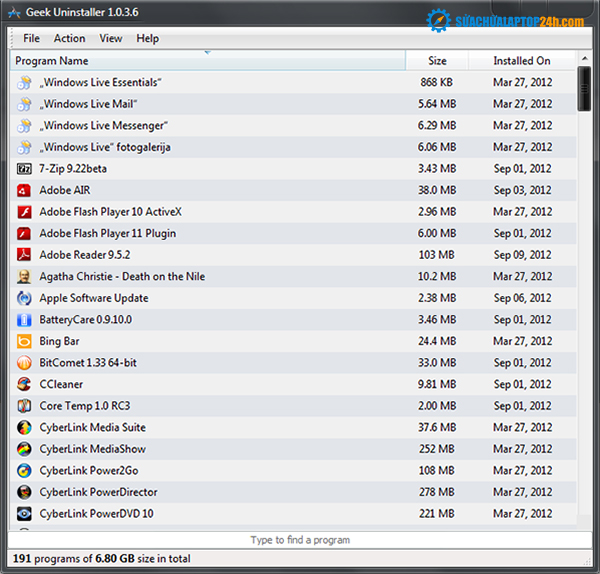
Task: Select the CCleaner entry name
Action: [61, 384]
